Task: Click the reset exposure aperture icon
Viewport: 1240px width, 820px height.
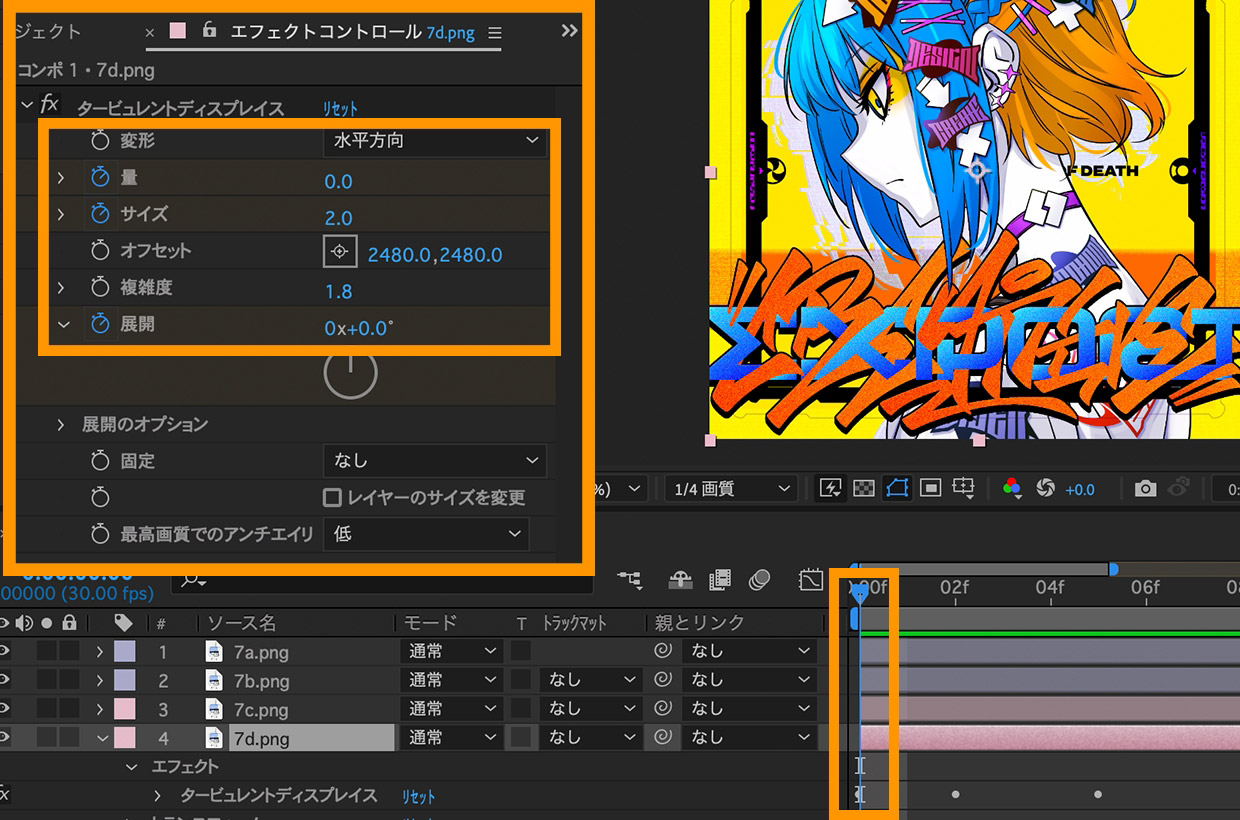Action: pos(1046,488)
